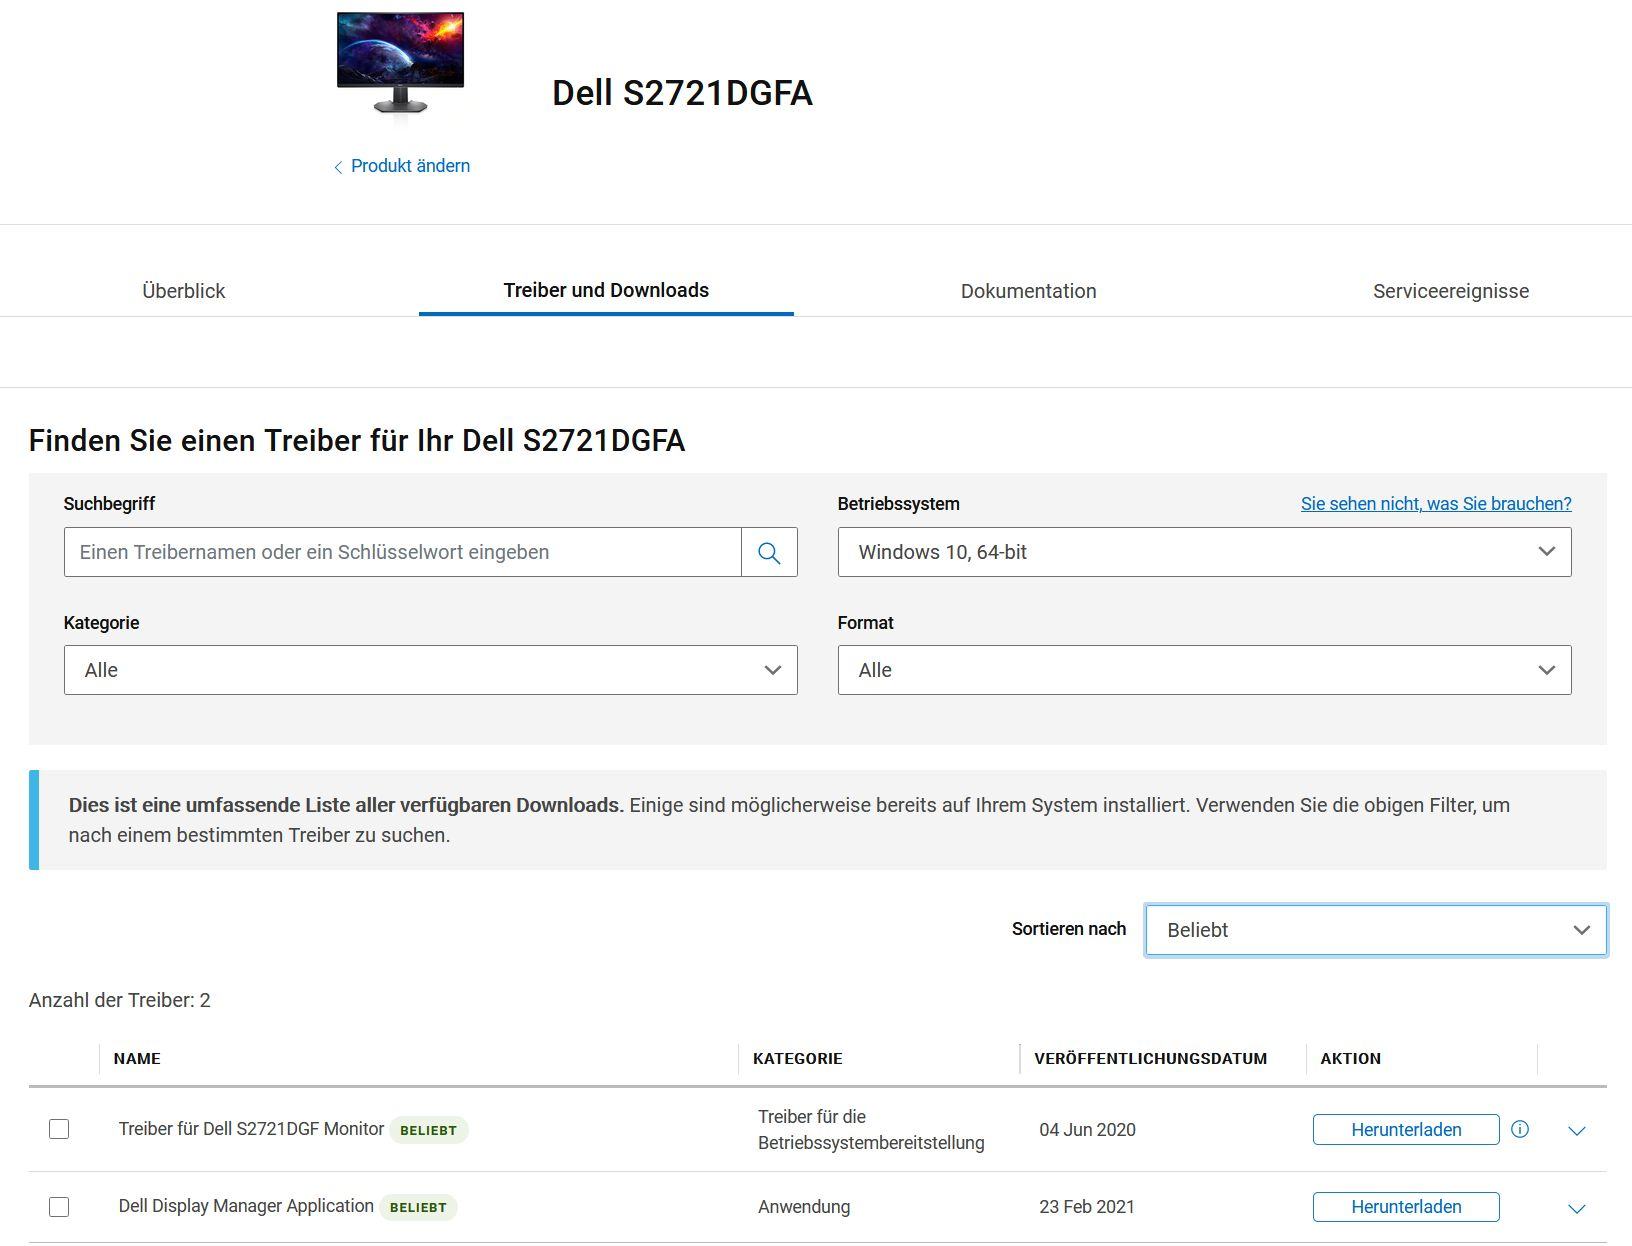
Task: Click the 'Anwendung' category cell
Action: 804,1207
